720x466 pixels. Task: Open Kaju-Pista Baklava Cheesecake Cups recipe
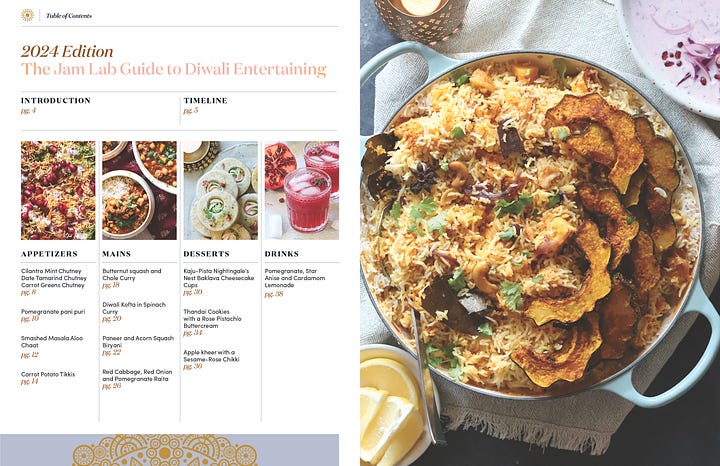click(x=219, y=281)
